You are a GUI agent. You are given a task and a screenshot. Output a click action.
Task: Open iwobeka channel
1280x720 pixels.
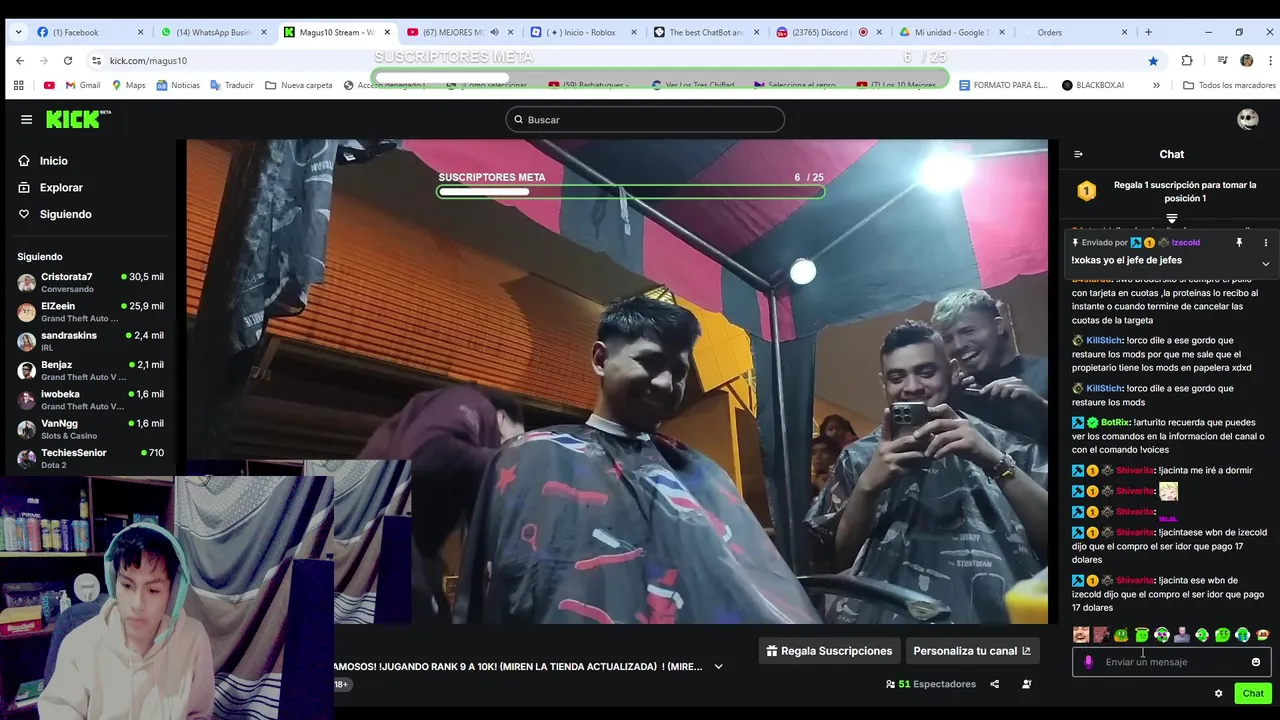(90, 400)
